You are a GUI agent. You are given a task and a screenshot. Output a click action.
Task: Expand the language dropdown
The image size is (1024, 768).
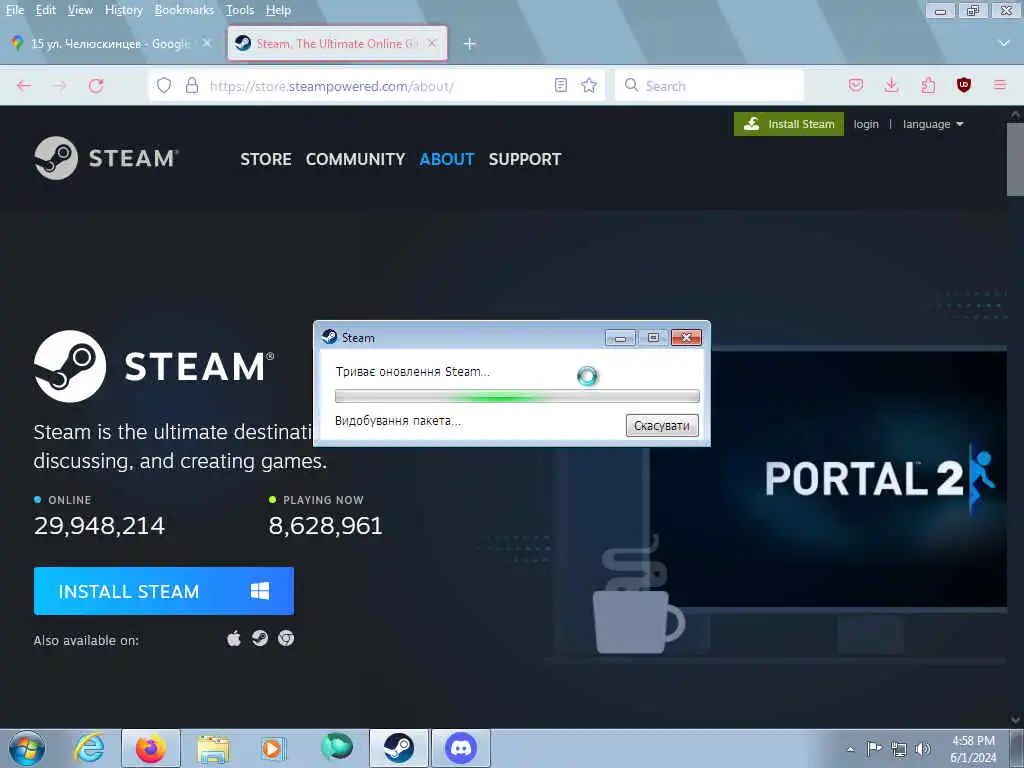click(x=933, y=124)
